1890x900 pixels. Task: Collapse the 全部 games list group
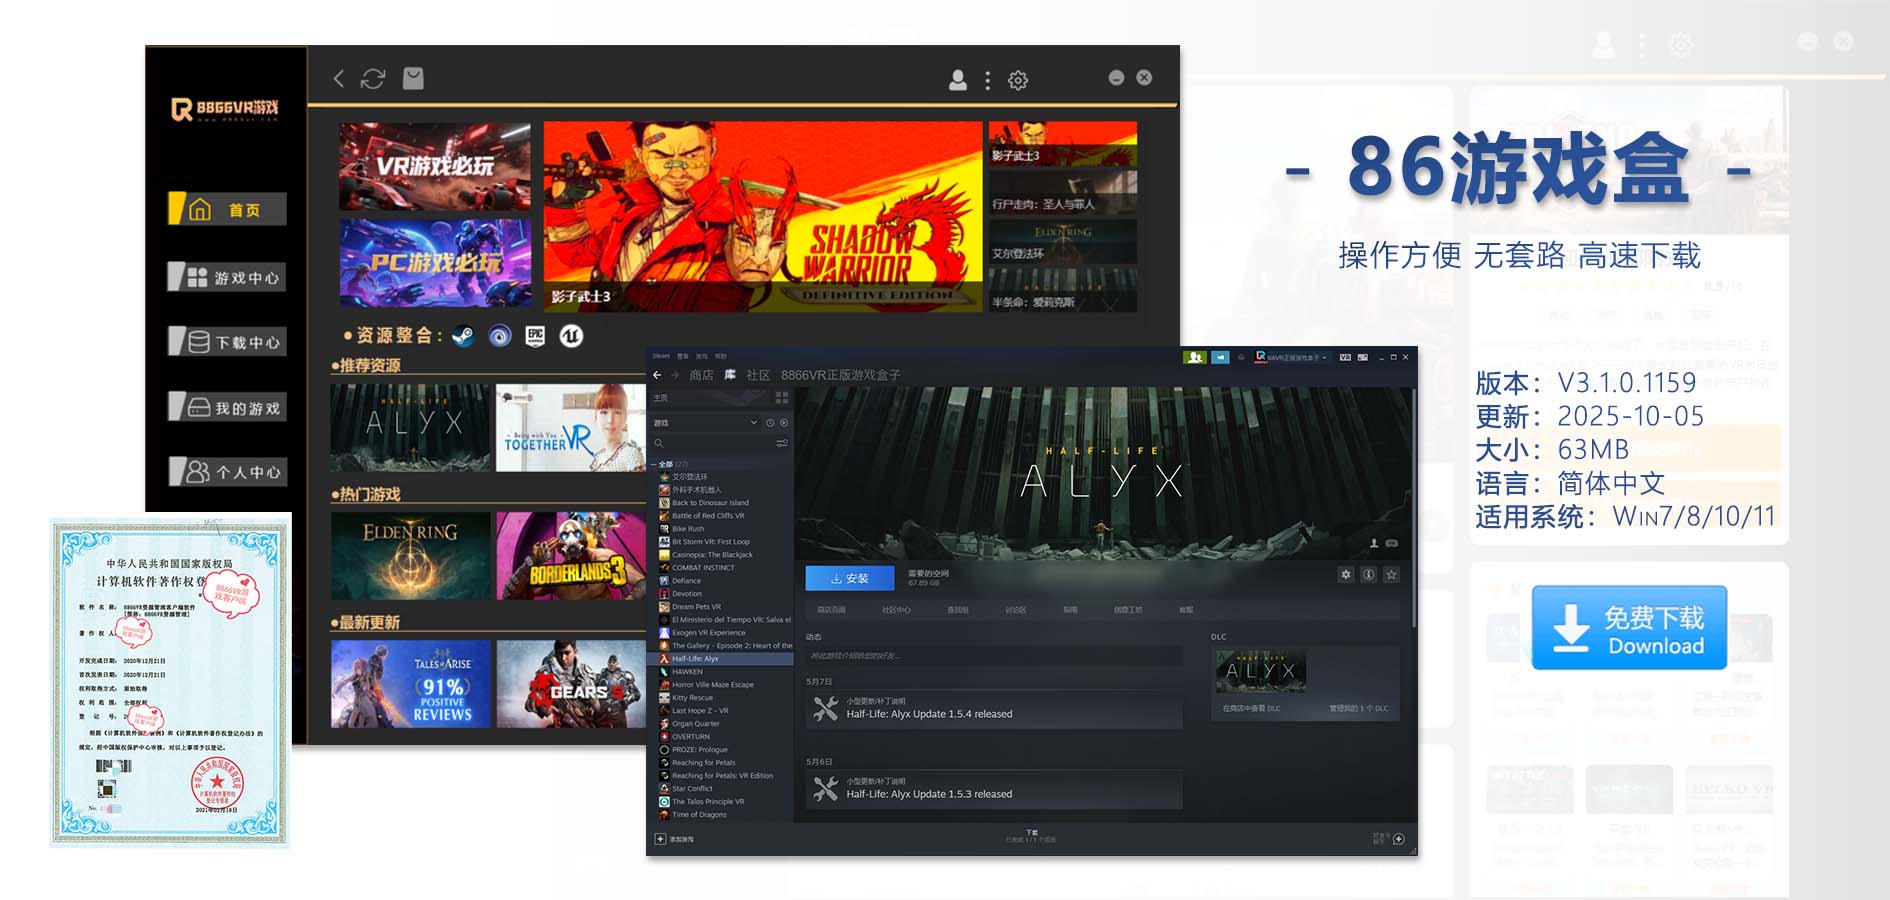654,464
